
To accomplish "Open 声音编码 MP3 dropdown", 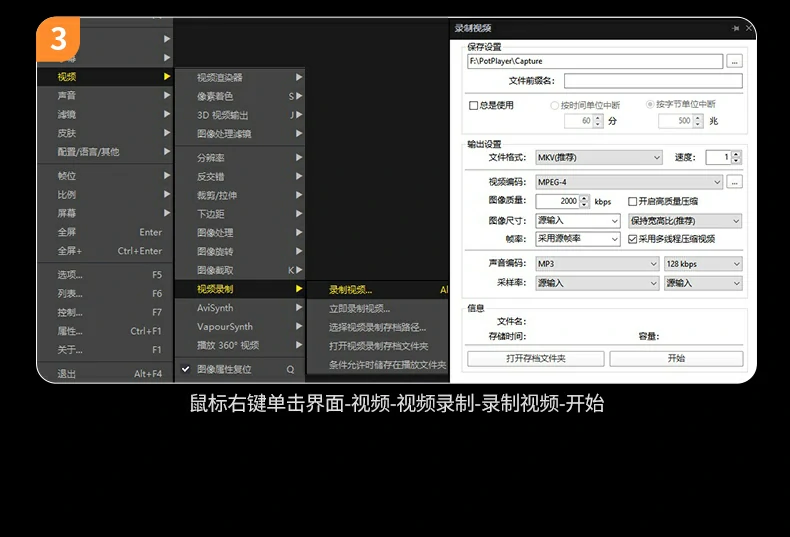I will [x=598, y=263].
